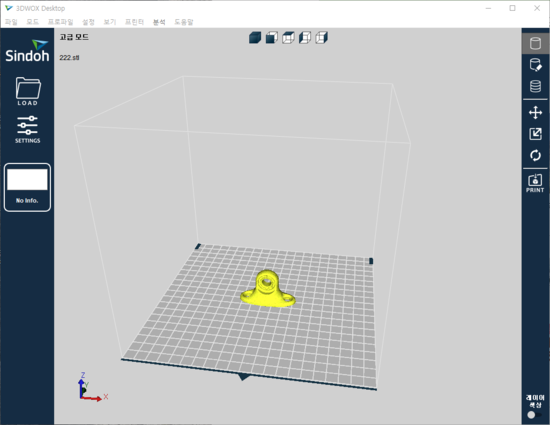This screenshot has height=425, width=550.
Task: Click the PRINT icon
Action: 535,183
